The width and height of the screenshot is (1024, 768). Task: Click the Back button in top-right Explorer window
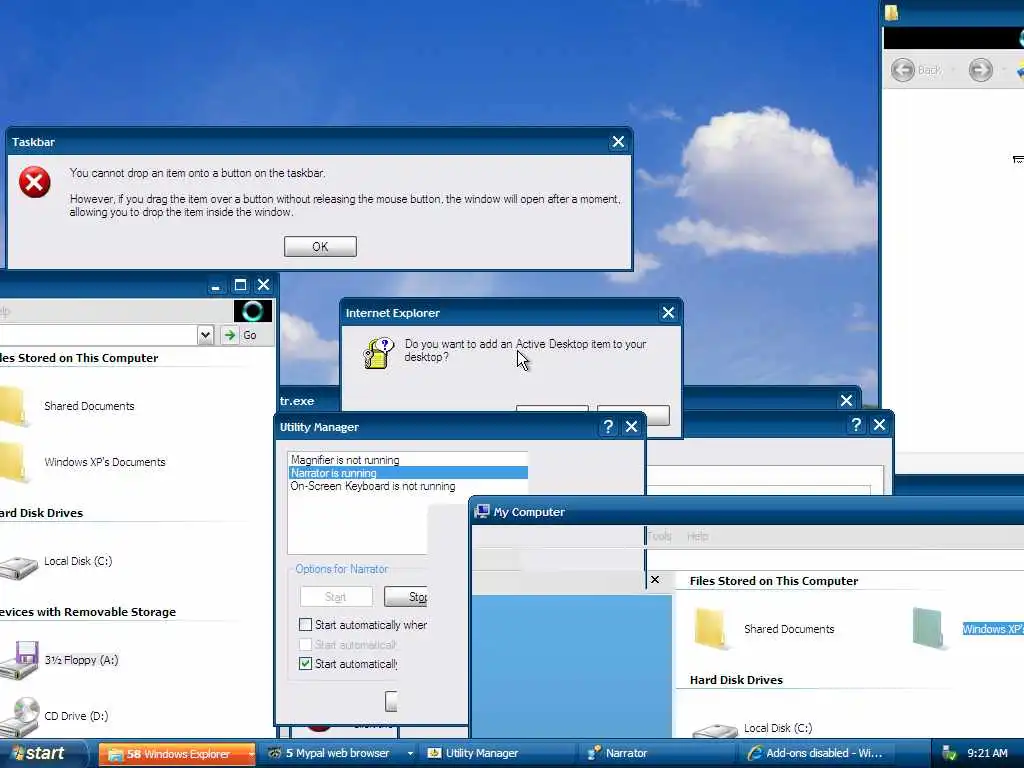click(x=917, y=70)
